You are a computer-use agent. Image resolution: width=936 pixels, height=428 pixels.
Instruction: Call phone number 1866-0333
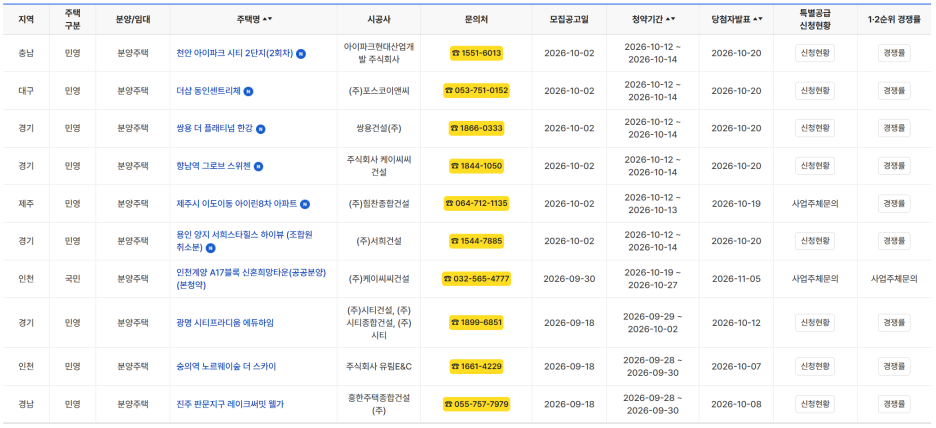pos(476,128)
